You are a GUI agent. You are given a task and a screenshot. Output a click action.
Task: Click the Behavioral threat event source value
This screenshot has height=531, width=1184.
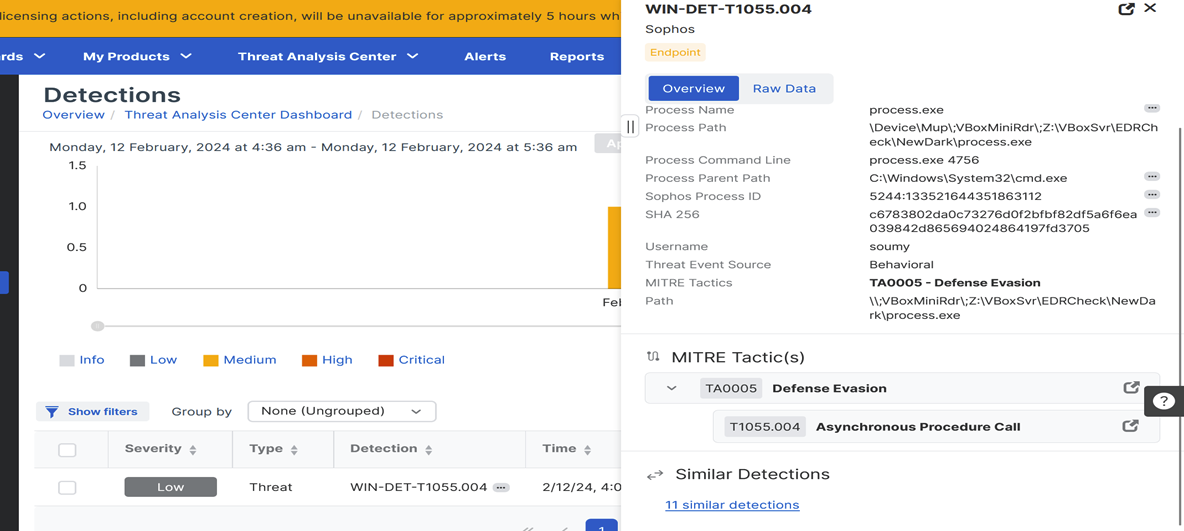pos(901,264)
